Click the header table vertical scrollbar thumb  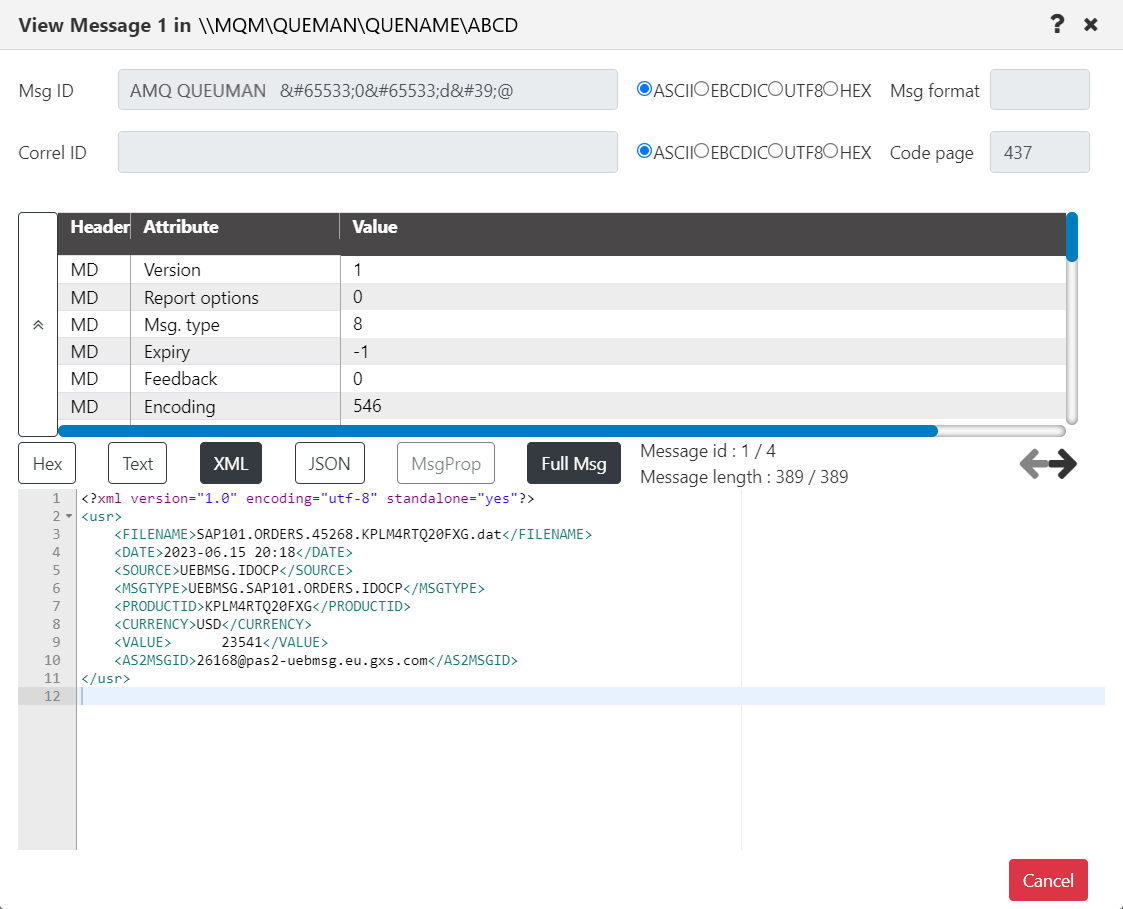1071,236
